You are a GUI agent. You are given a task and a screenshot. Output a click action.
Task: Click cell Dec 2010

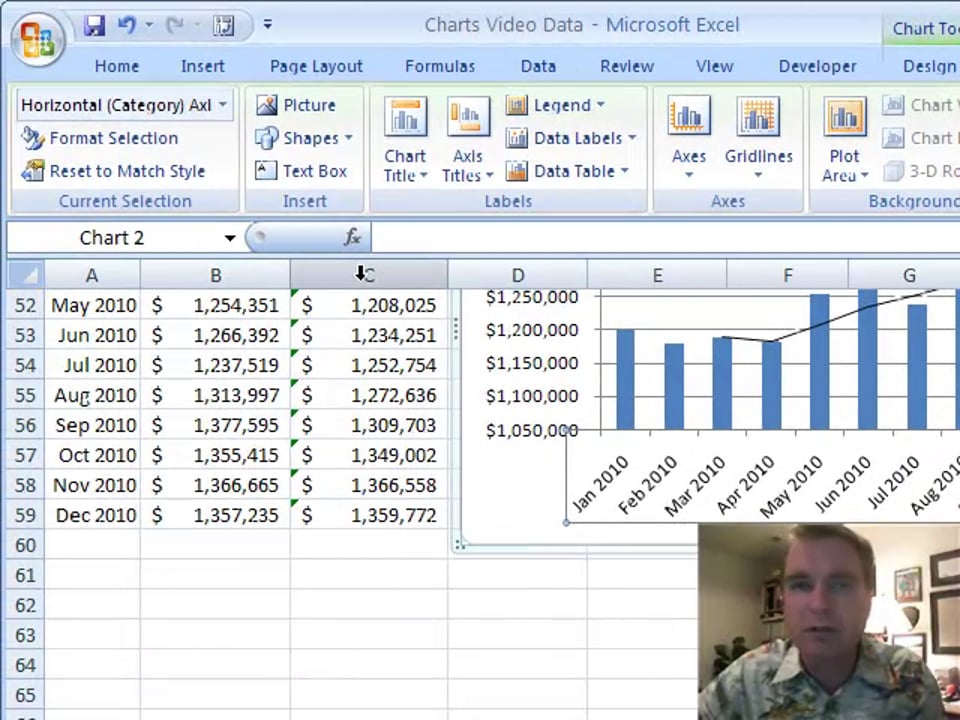coord(92,515)
